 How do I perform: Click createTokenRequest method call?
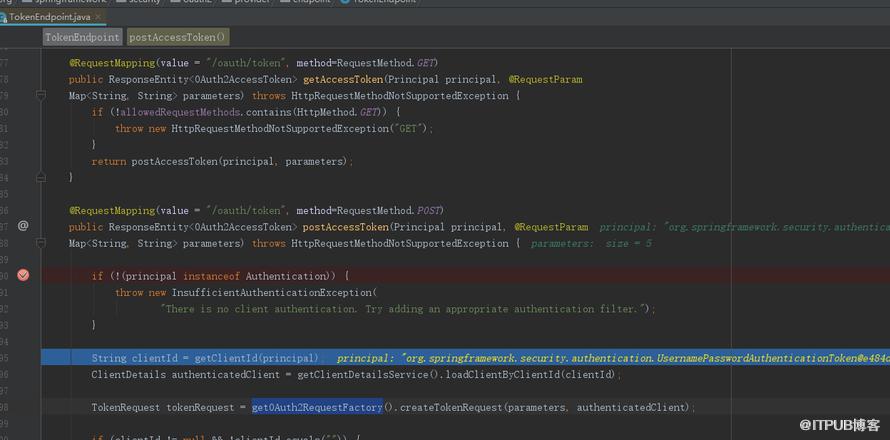pos(451,408)
